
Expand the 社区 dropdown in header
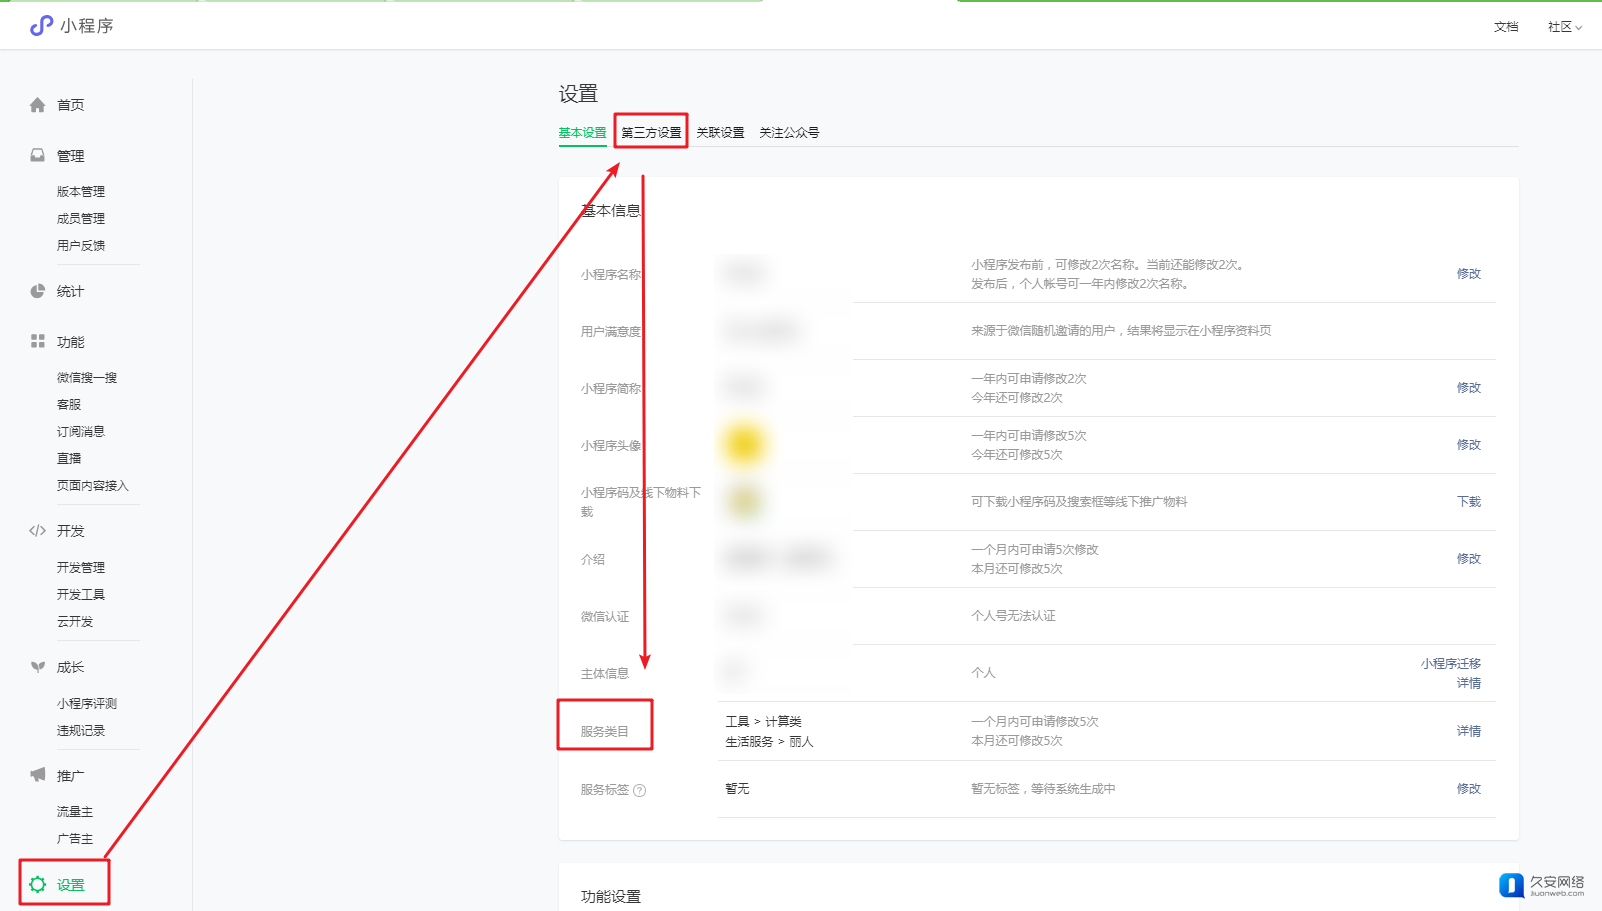[x=1564, y=27]
